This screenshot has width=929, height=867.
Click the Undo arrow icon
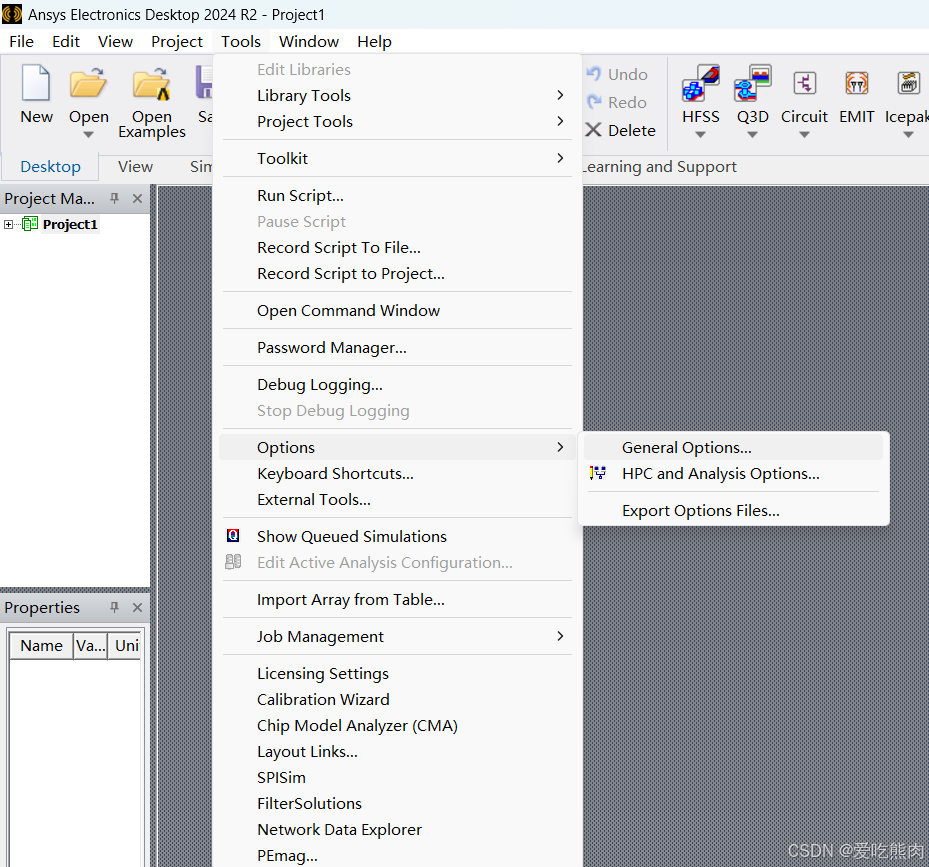pyautogui.click(x=594, y=74)
